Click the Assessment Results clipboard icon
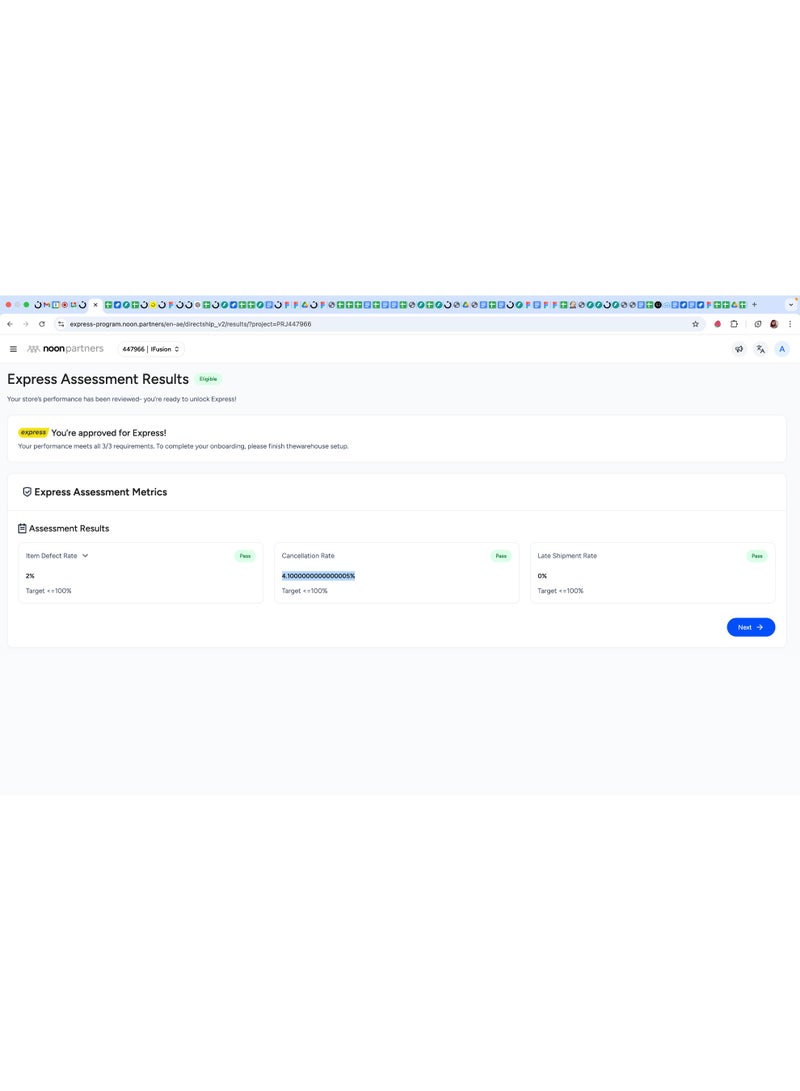 tap(22, 529)
